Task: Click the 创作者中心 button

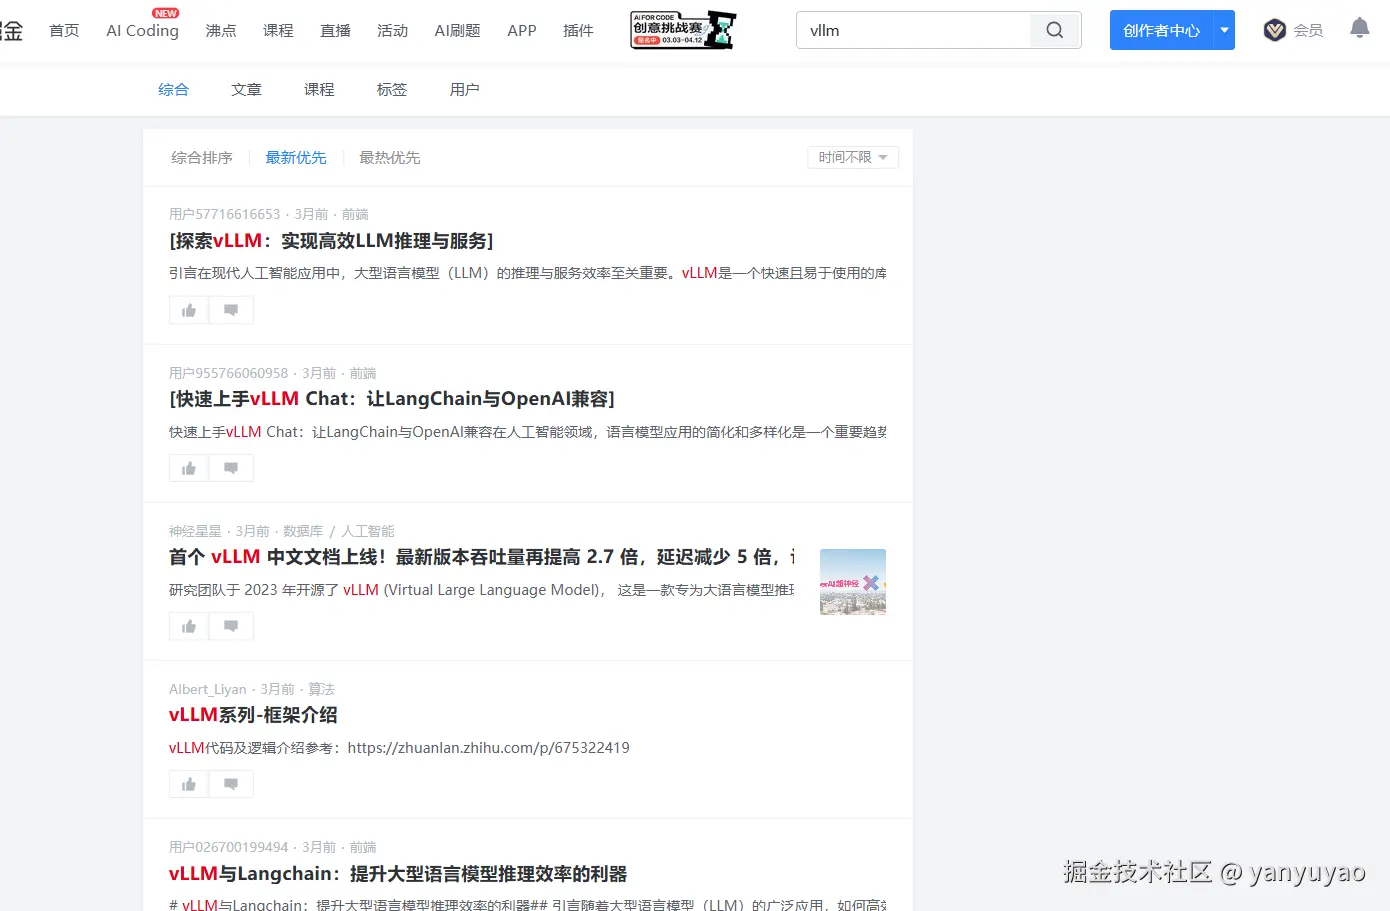Action: (x=1160, y=30)
